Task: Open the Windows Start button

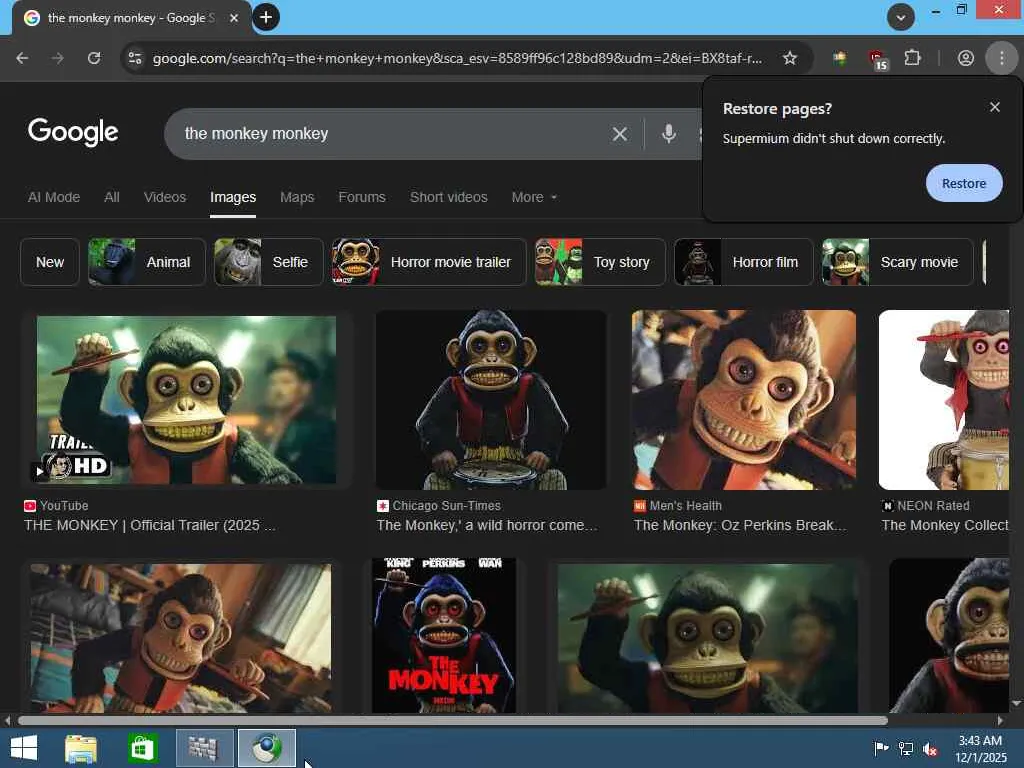Action: [24, 748]
